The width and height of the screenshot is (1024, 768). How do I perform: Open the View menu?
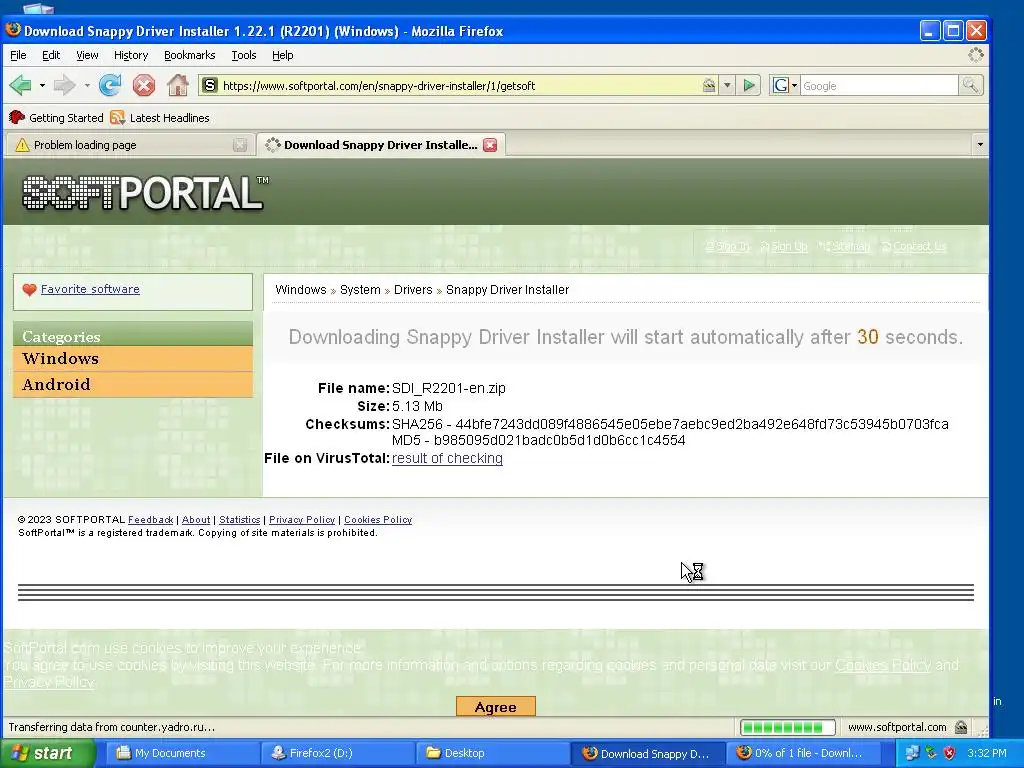point(87,55)
